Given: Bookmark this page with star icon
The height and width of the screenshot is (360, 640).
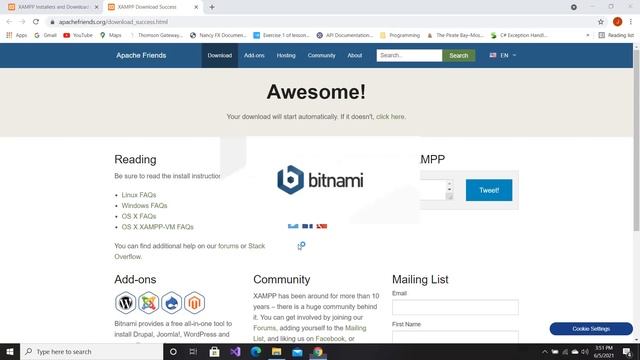Looking at the screenshot, I should (601, 22).
